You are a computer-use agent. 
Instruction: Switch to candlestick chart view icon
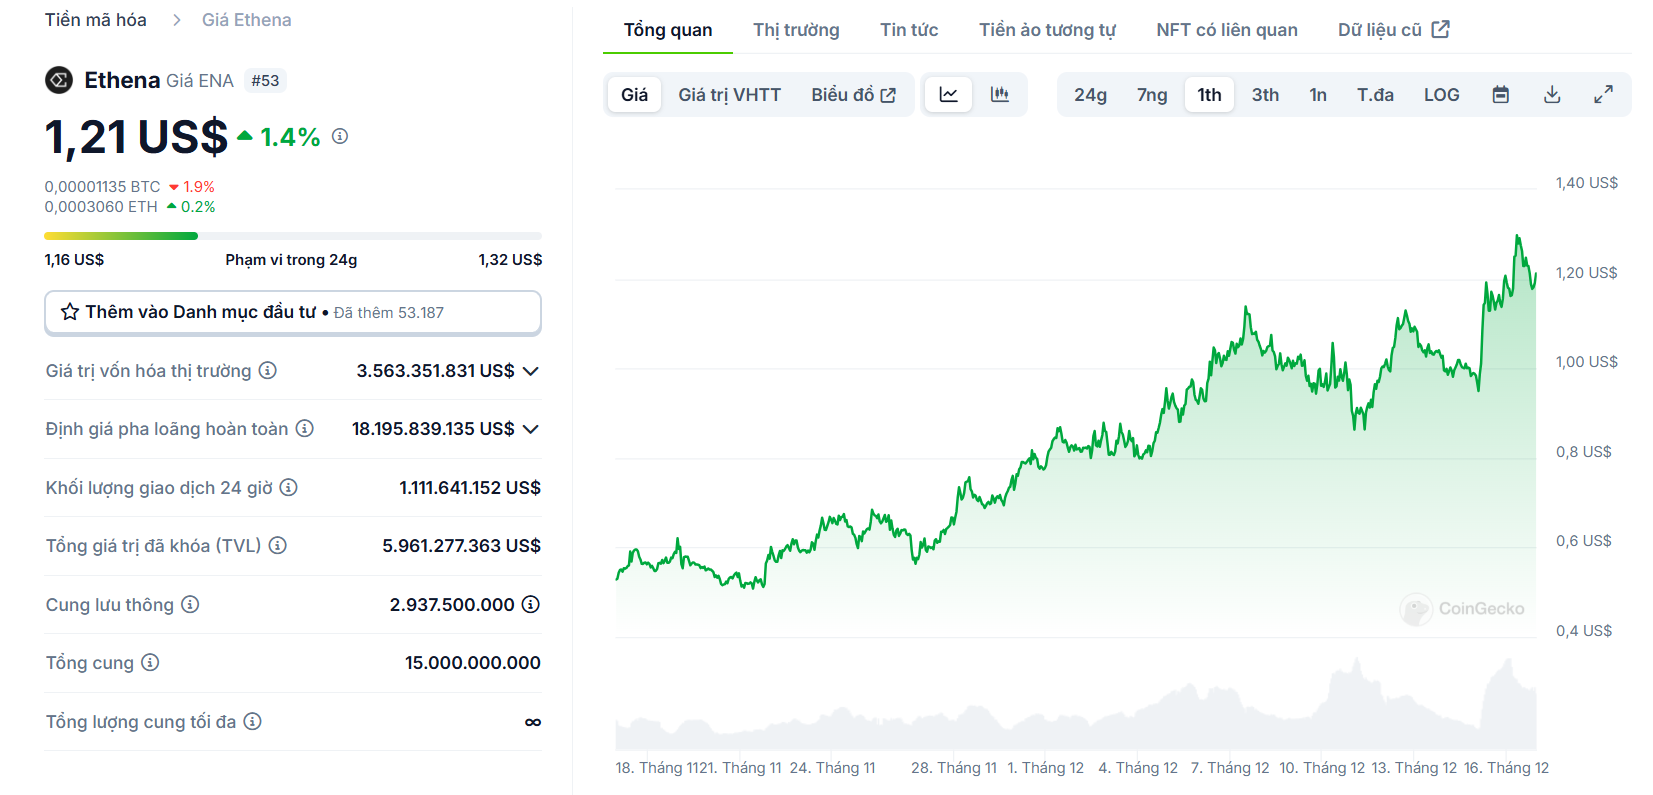pos(1000,95)
